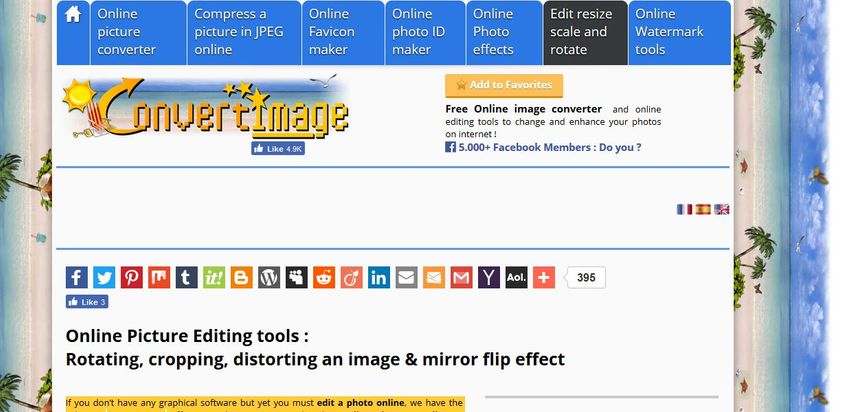Share to Tumblr with its icon
Screen dimensions: 850x412
pyautogui.click(x=187, y=278)
